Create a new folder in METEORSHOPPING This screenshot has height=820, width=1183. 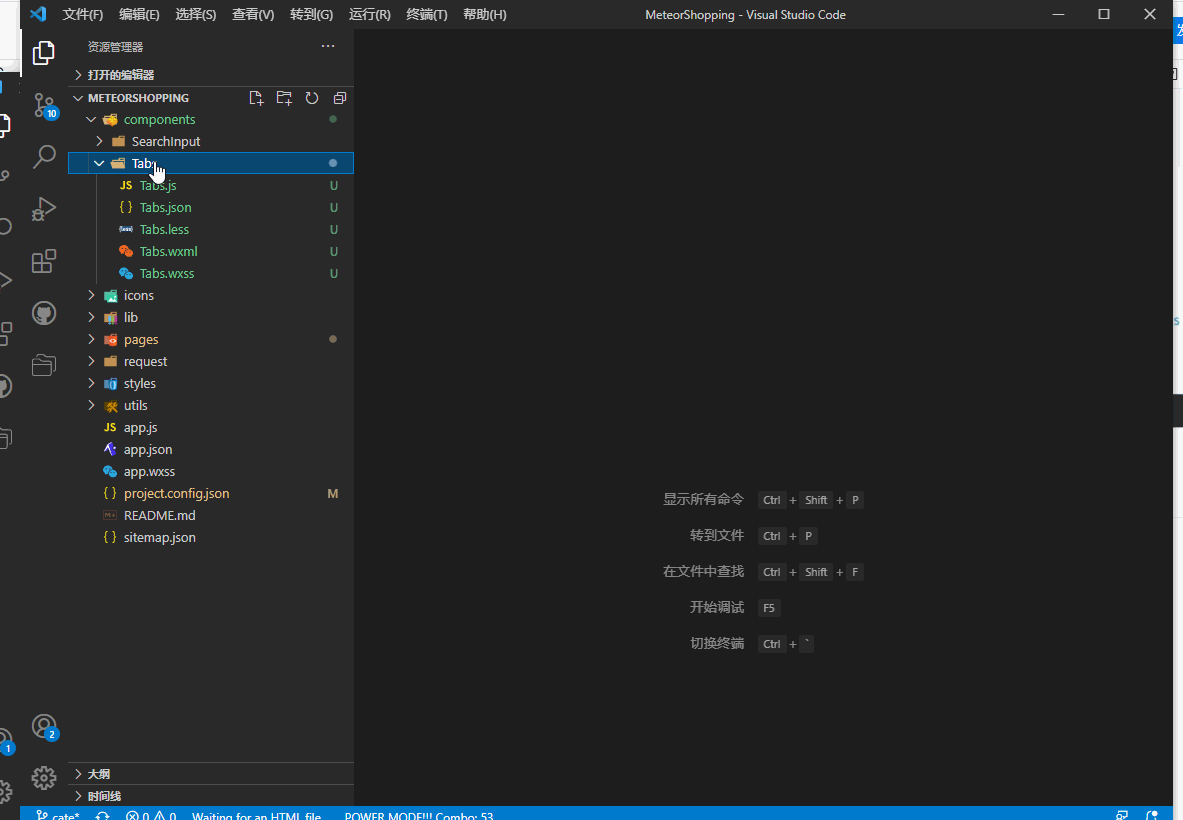(x=284, y=98)
